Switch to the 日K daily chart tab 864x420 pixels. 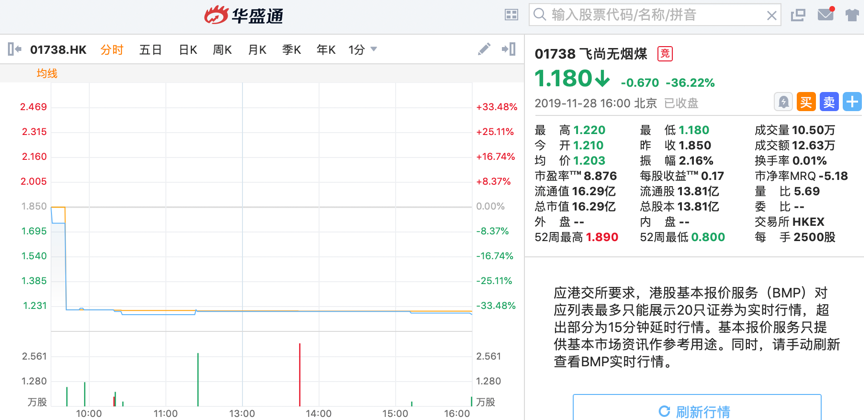[x=188, y=49]
